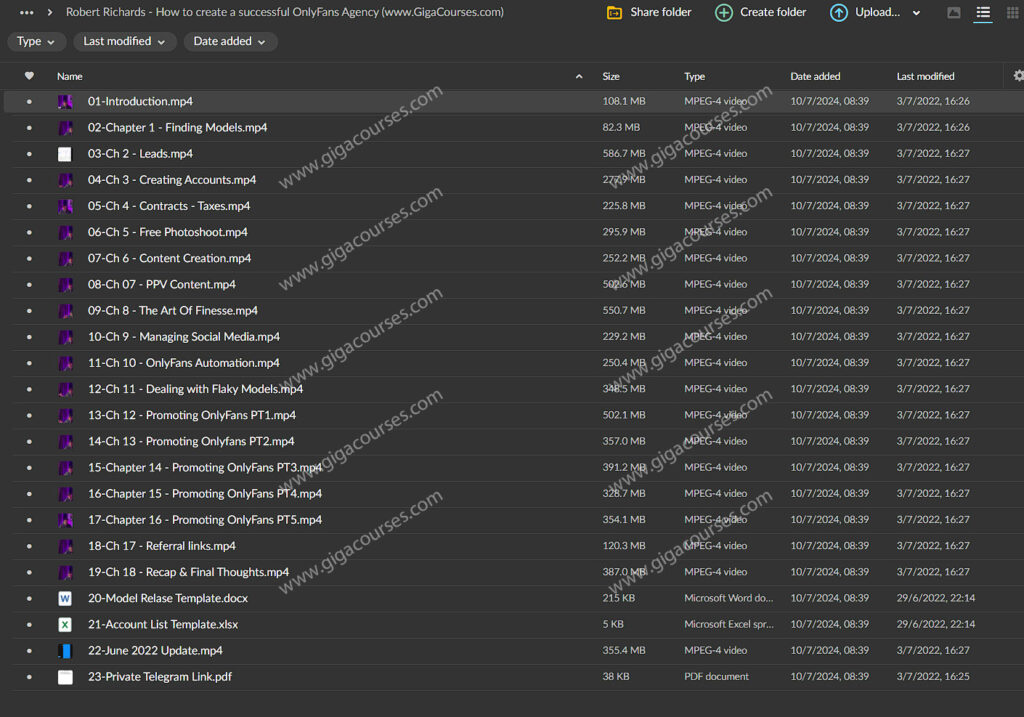Toggle favorite dot for 23-Private Telegram Link.pdf
This screenshot has width=1024, height=717.
pyautogui.click(x=29, y=677)
